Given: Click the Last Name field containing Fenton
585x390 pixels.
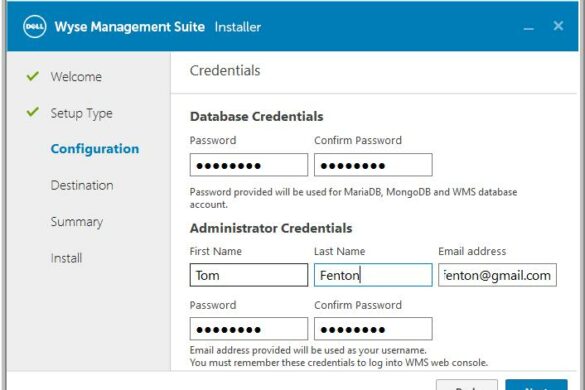Looking at the screenshot, I should (373, 275).
